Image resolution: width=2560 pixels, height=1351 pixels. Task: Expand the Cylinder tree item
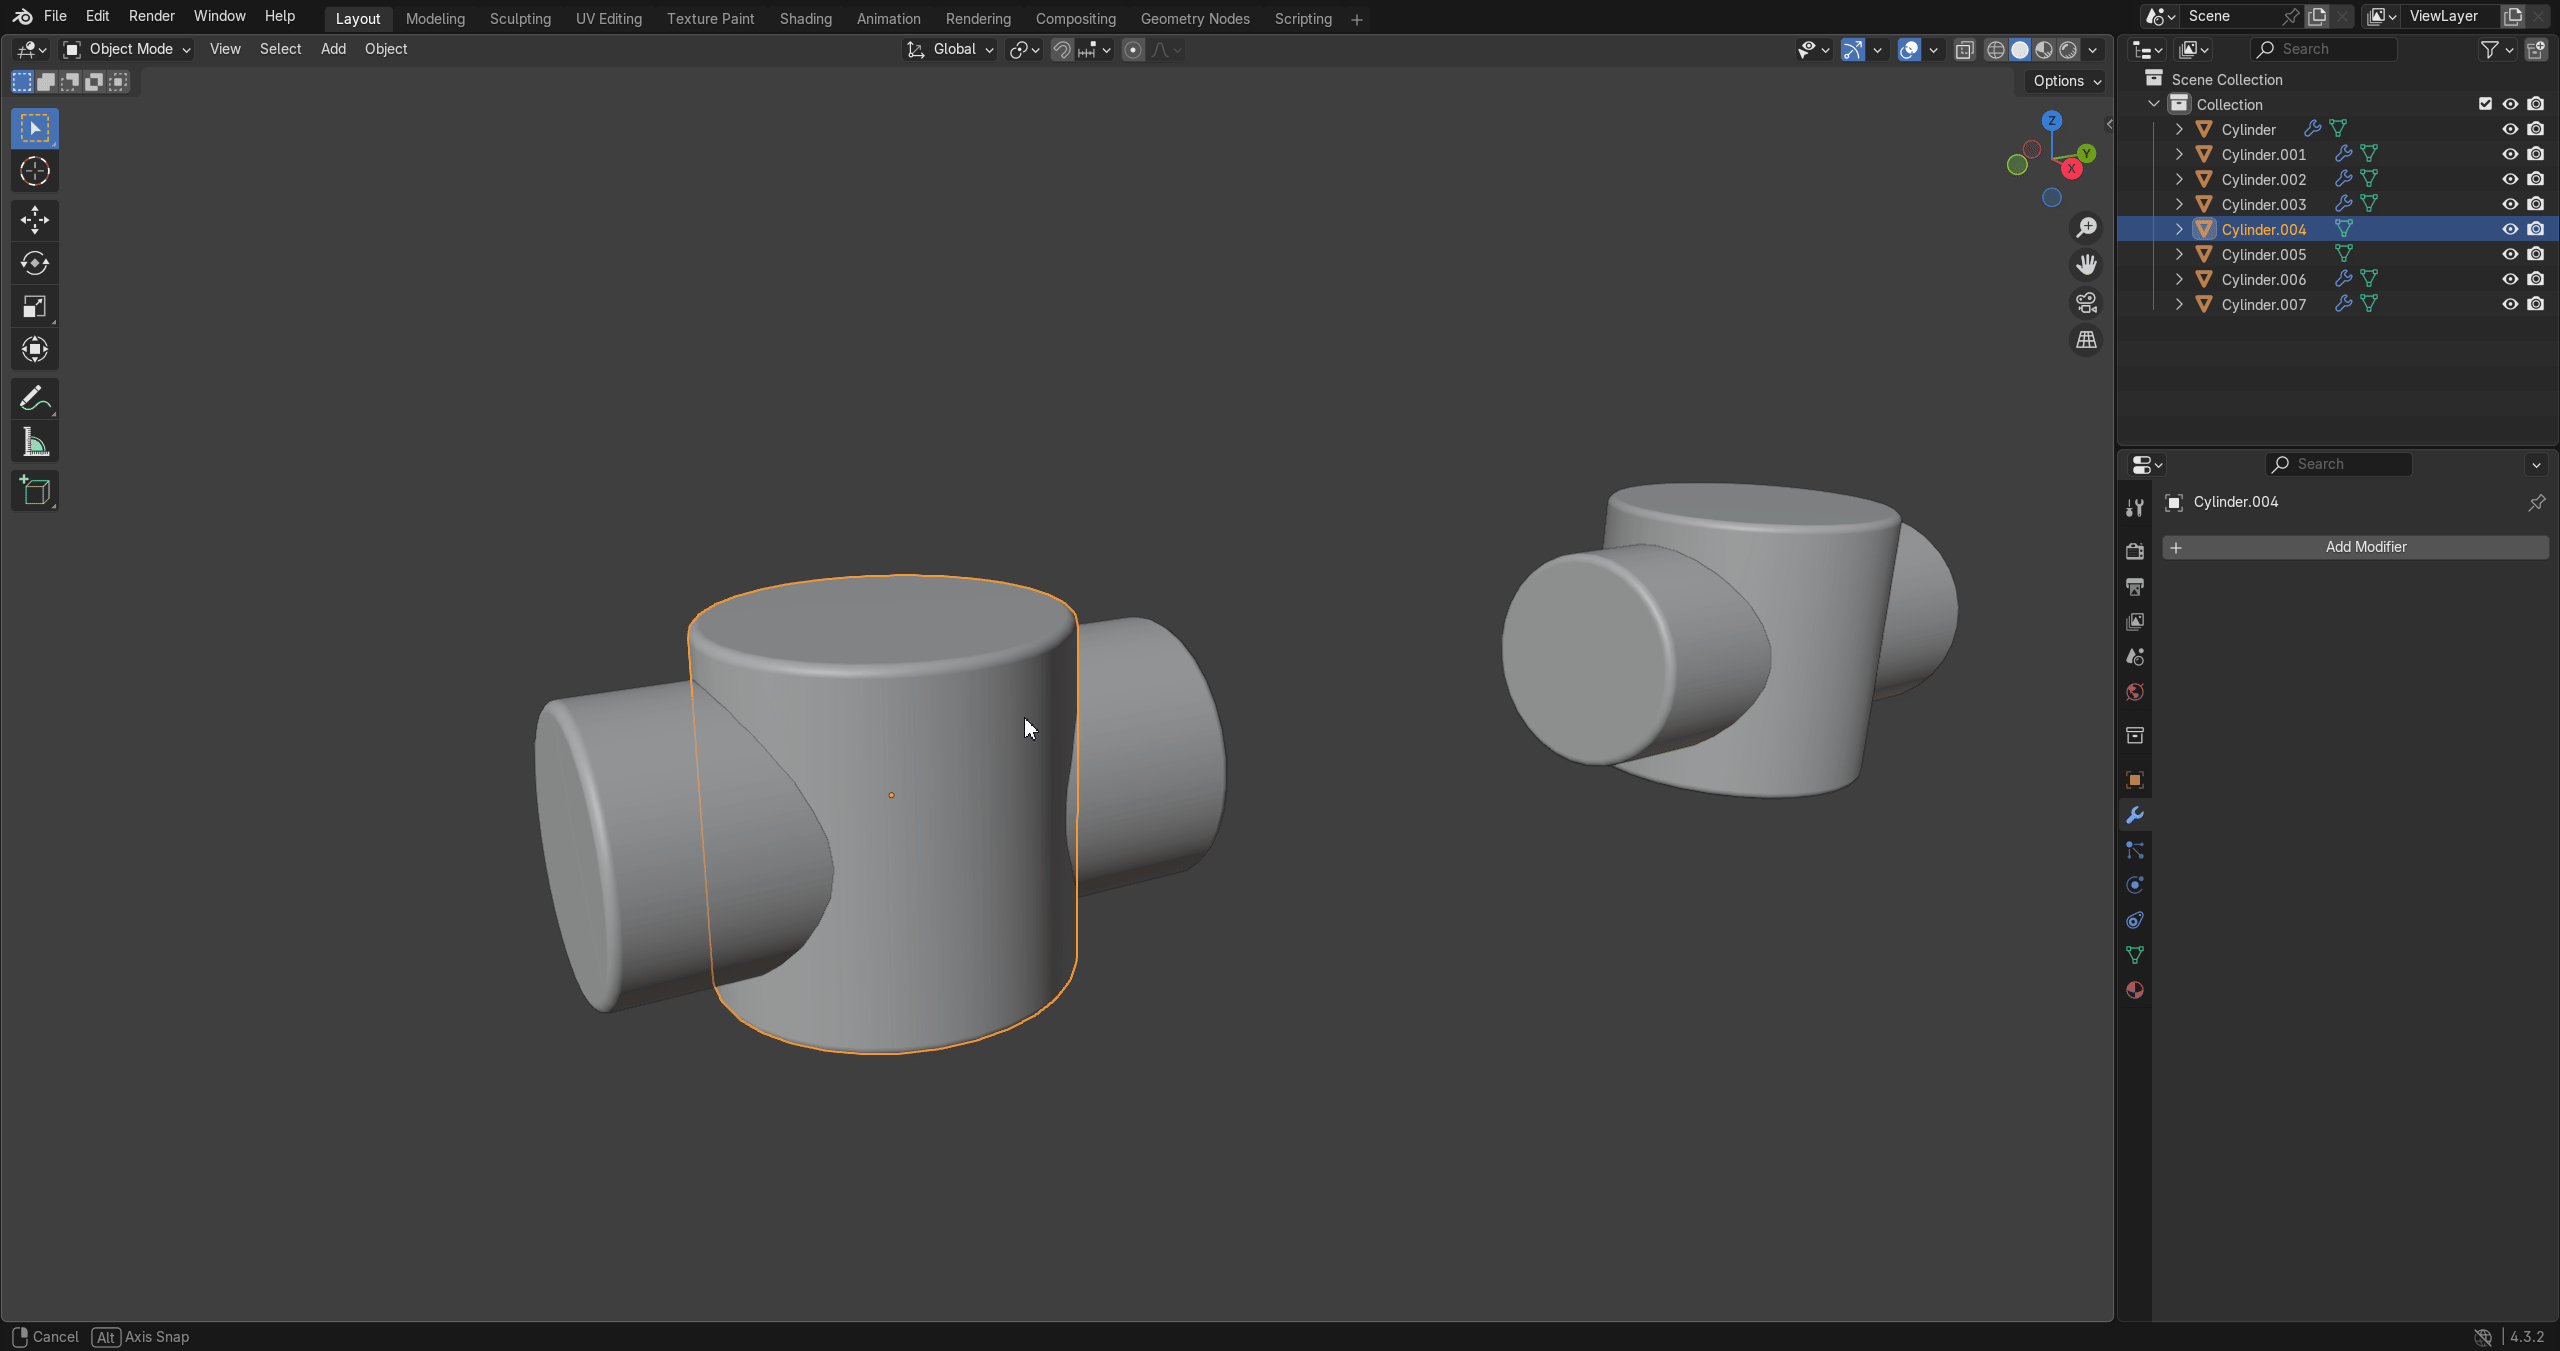pos(2179,129)
